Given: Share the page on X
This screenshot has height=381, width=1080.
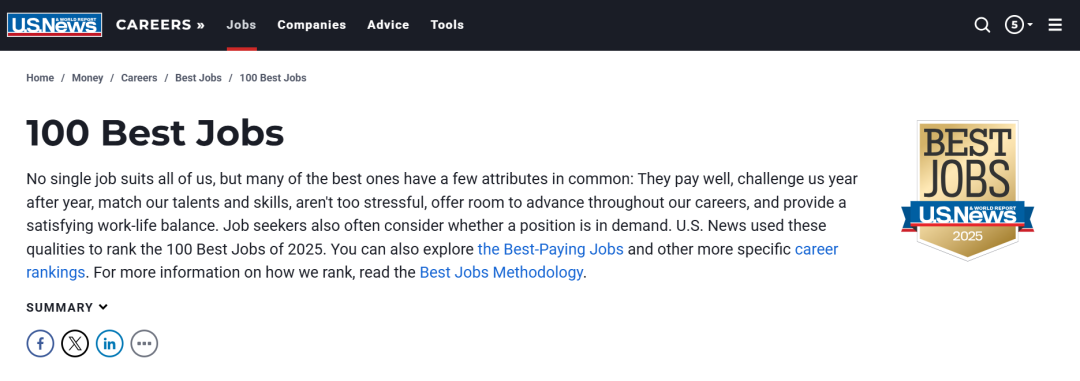Looking at the screenshot, I should tap(75, 343).
